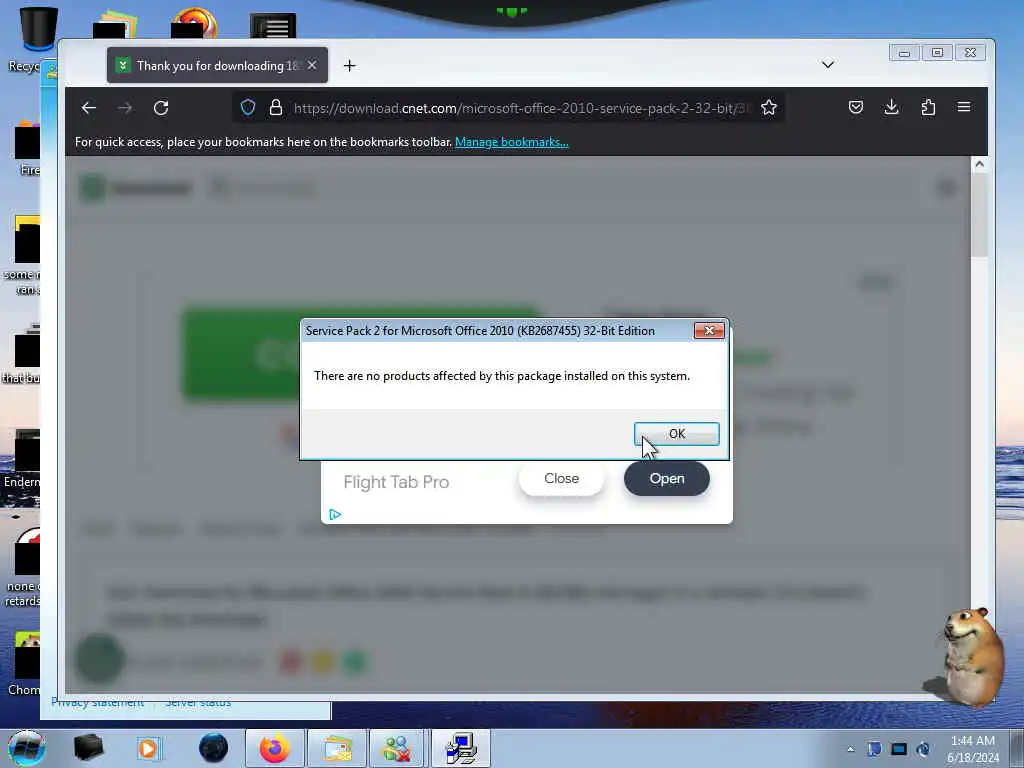Image resolution: width=1024 pixels, height=768 pixels.
Task: Open the tracking protection shield icon
Action: [248, 107]
